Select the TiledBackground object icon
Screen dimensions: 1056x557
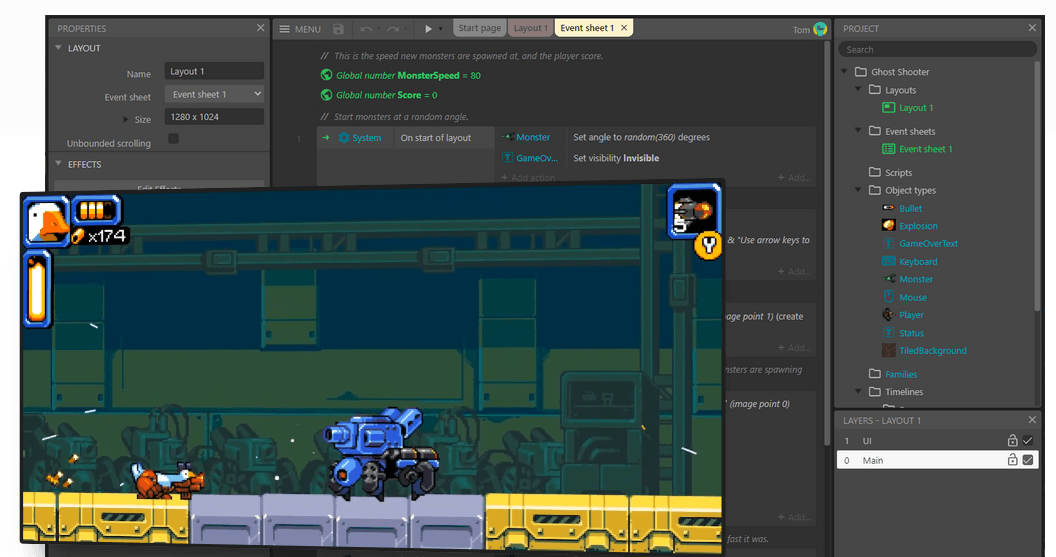point(888,350)
